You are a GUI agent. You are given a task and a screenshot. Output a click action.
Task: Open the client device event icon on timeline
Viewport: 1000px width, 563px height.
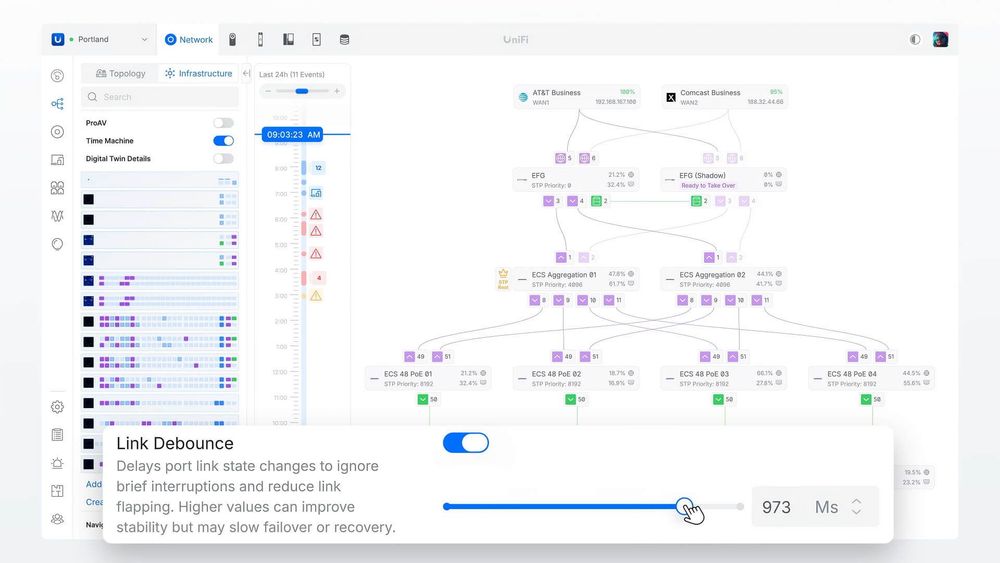pyautogui.click(x=316, y=193)
